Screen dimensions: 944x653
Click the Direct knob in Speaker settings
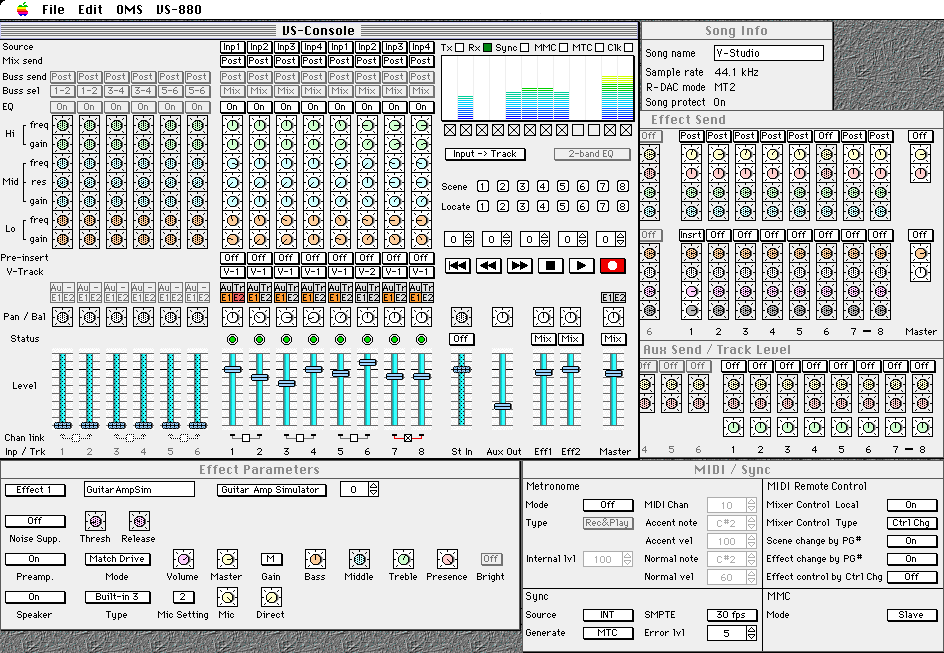tap(271, 597)
